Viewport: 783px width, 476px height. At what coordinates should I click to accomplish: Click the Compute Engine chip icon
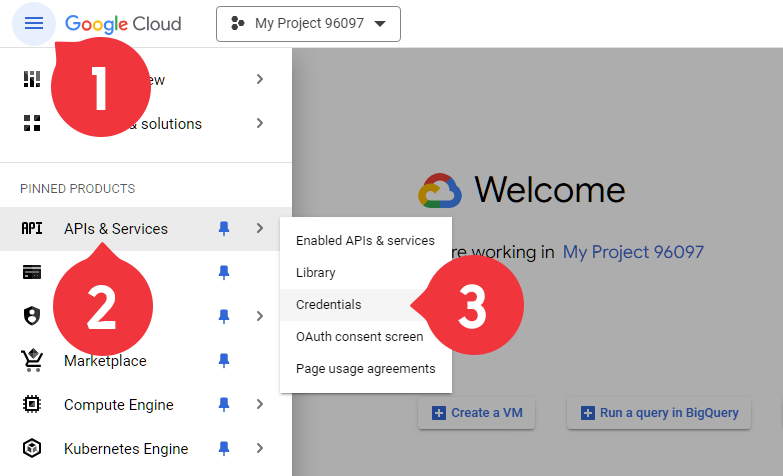(x=32, y=404)
